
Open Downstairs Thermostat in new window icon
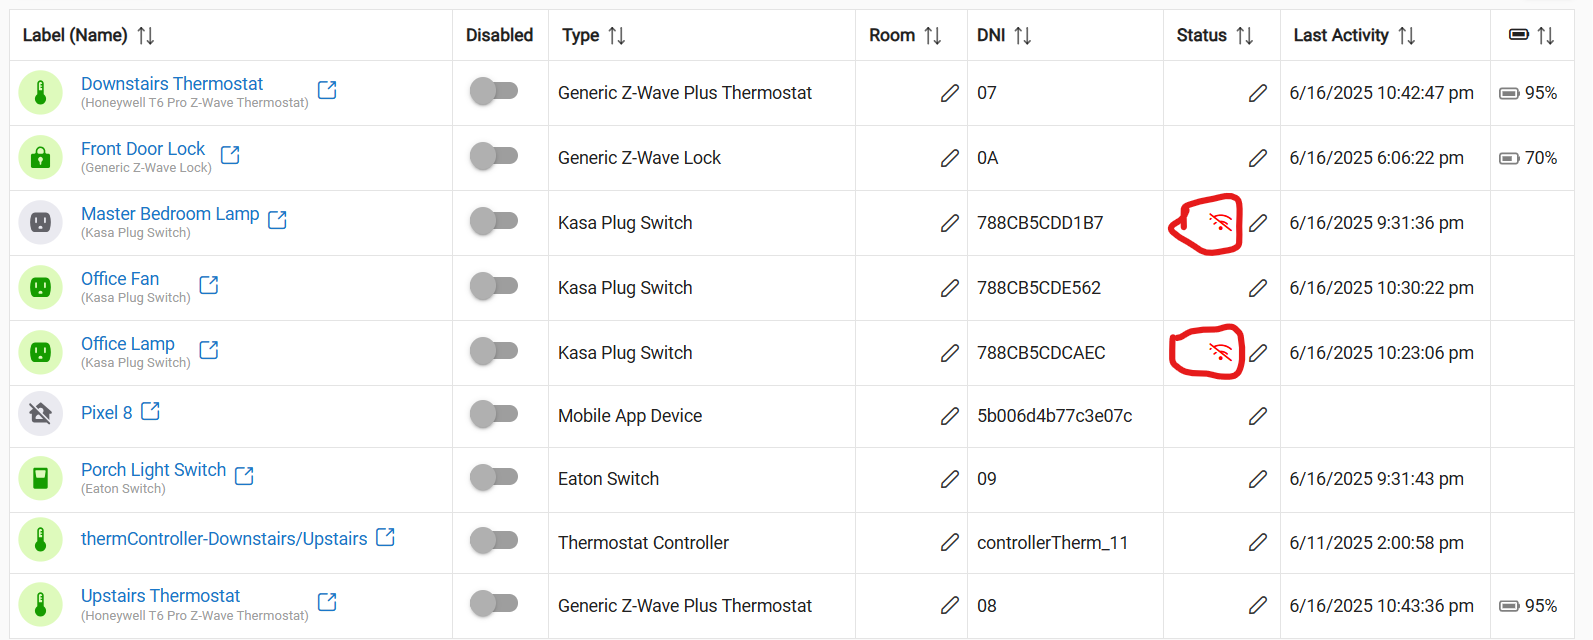(327, 90)
